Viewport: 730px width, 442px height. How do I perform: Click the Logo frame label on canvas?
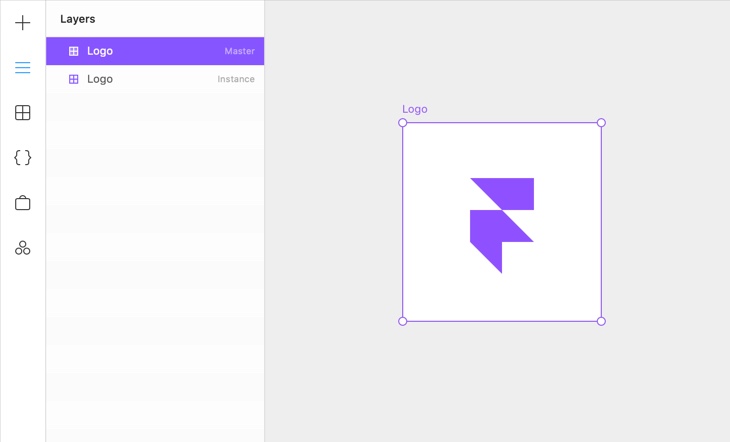tap(415, 109)
